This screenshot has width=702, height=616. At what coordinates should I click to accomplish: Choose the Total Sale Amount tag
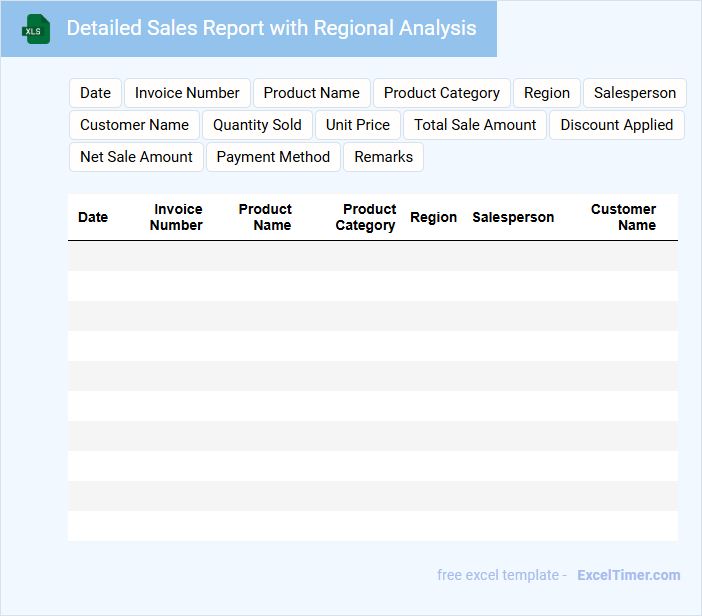pos(475,125)
